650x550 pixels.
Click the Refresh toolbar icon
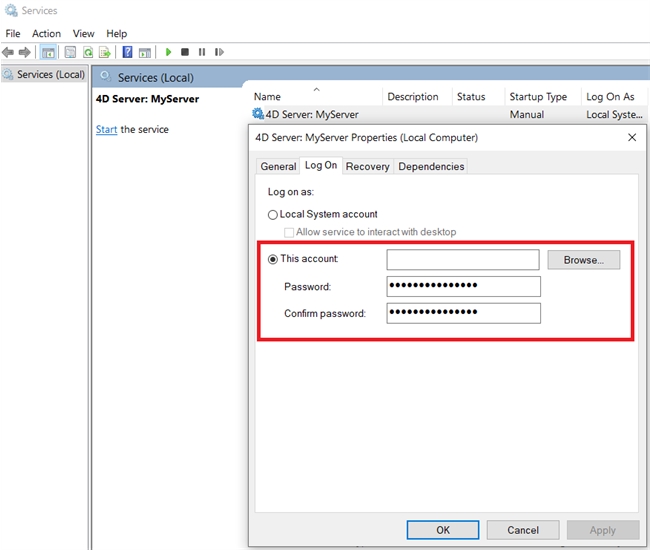88,52
